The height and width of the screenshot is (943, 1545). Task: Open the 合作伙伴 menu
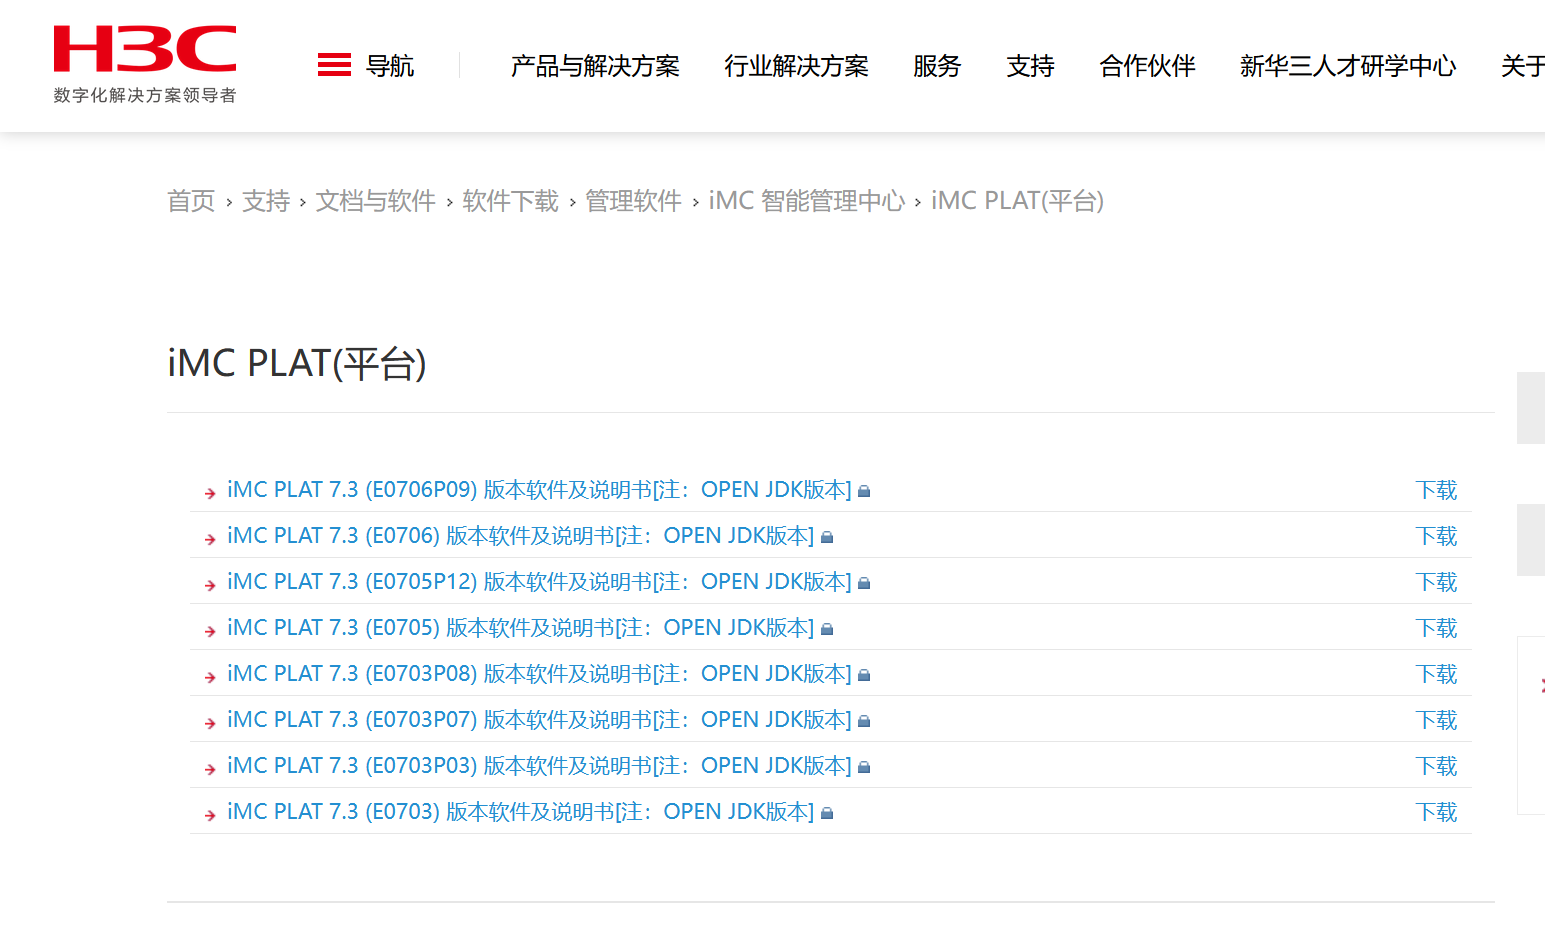[1147, 66]
